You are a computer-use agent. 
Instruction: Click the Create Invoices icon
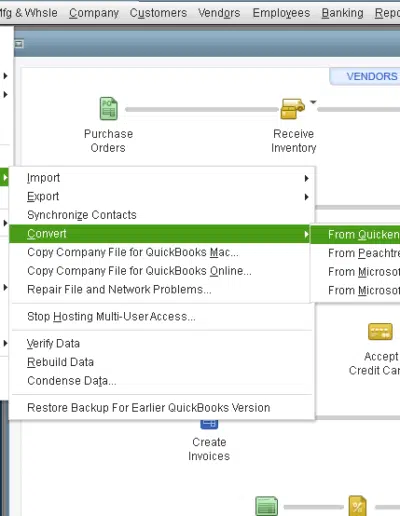pos(209,424)
